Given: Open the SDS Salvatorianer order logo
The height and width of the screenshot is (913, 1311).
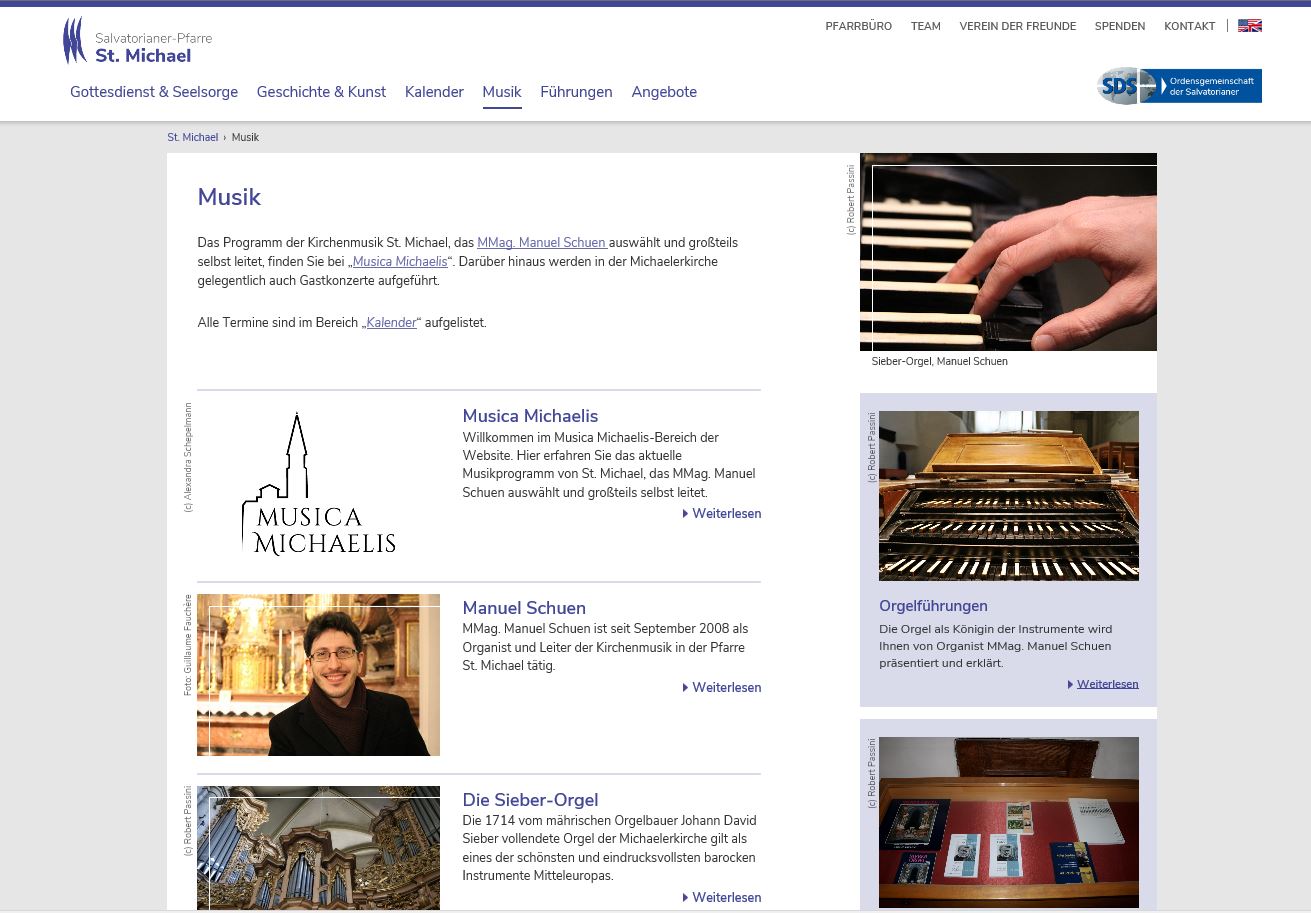Looking at the screenshot, I should click(1179, 86).
